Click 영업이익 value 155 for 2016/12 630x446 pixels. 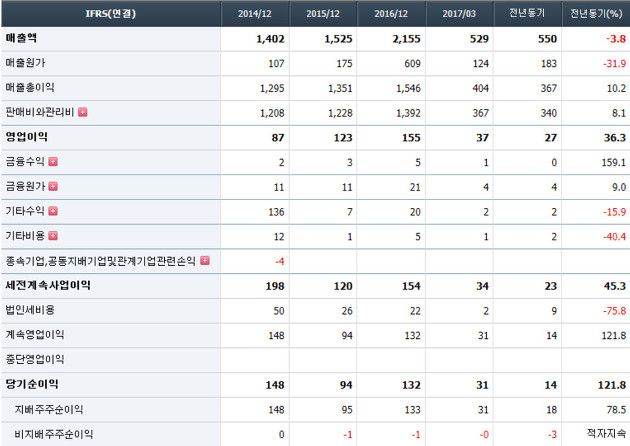pyautogui.click(x=411, y=138)
